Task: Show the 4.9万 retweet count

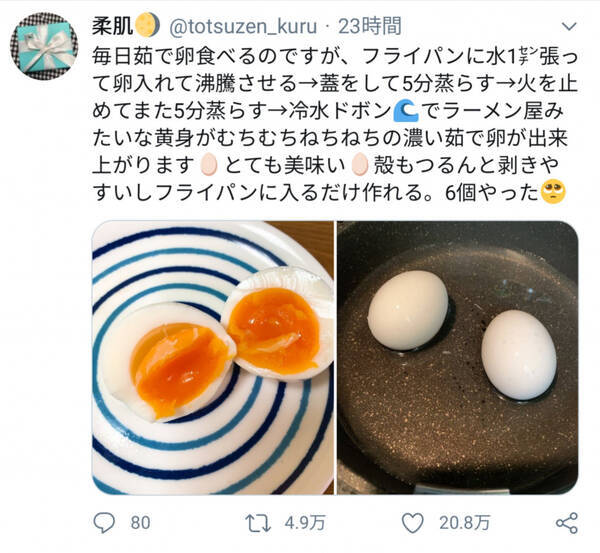Action: [299, 522]
